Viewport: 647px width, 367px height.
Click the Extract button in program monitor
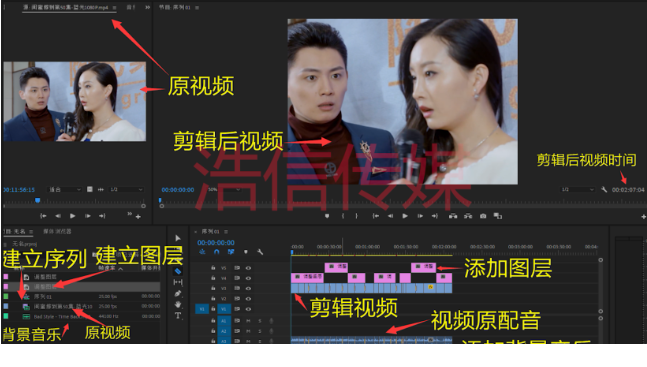pyautogui.click(x=468, y=216)
